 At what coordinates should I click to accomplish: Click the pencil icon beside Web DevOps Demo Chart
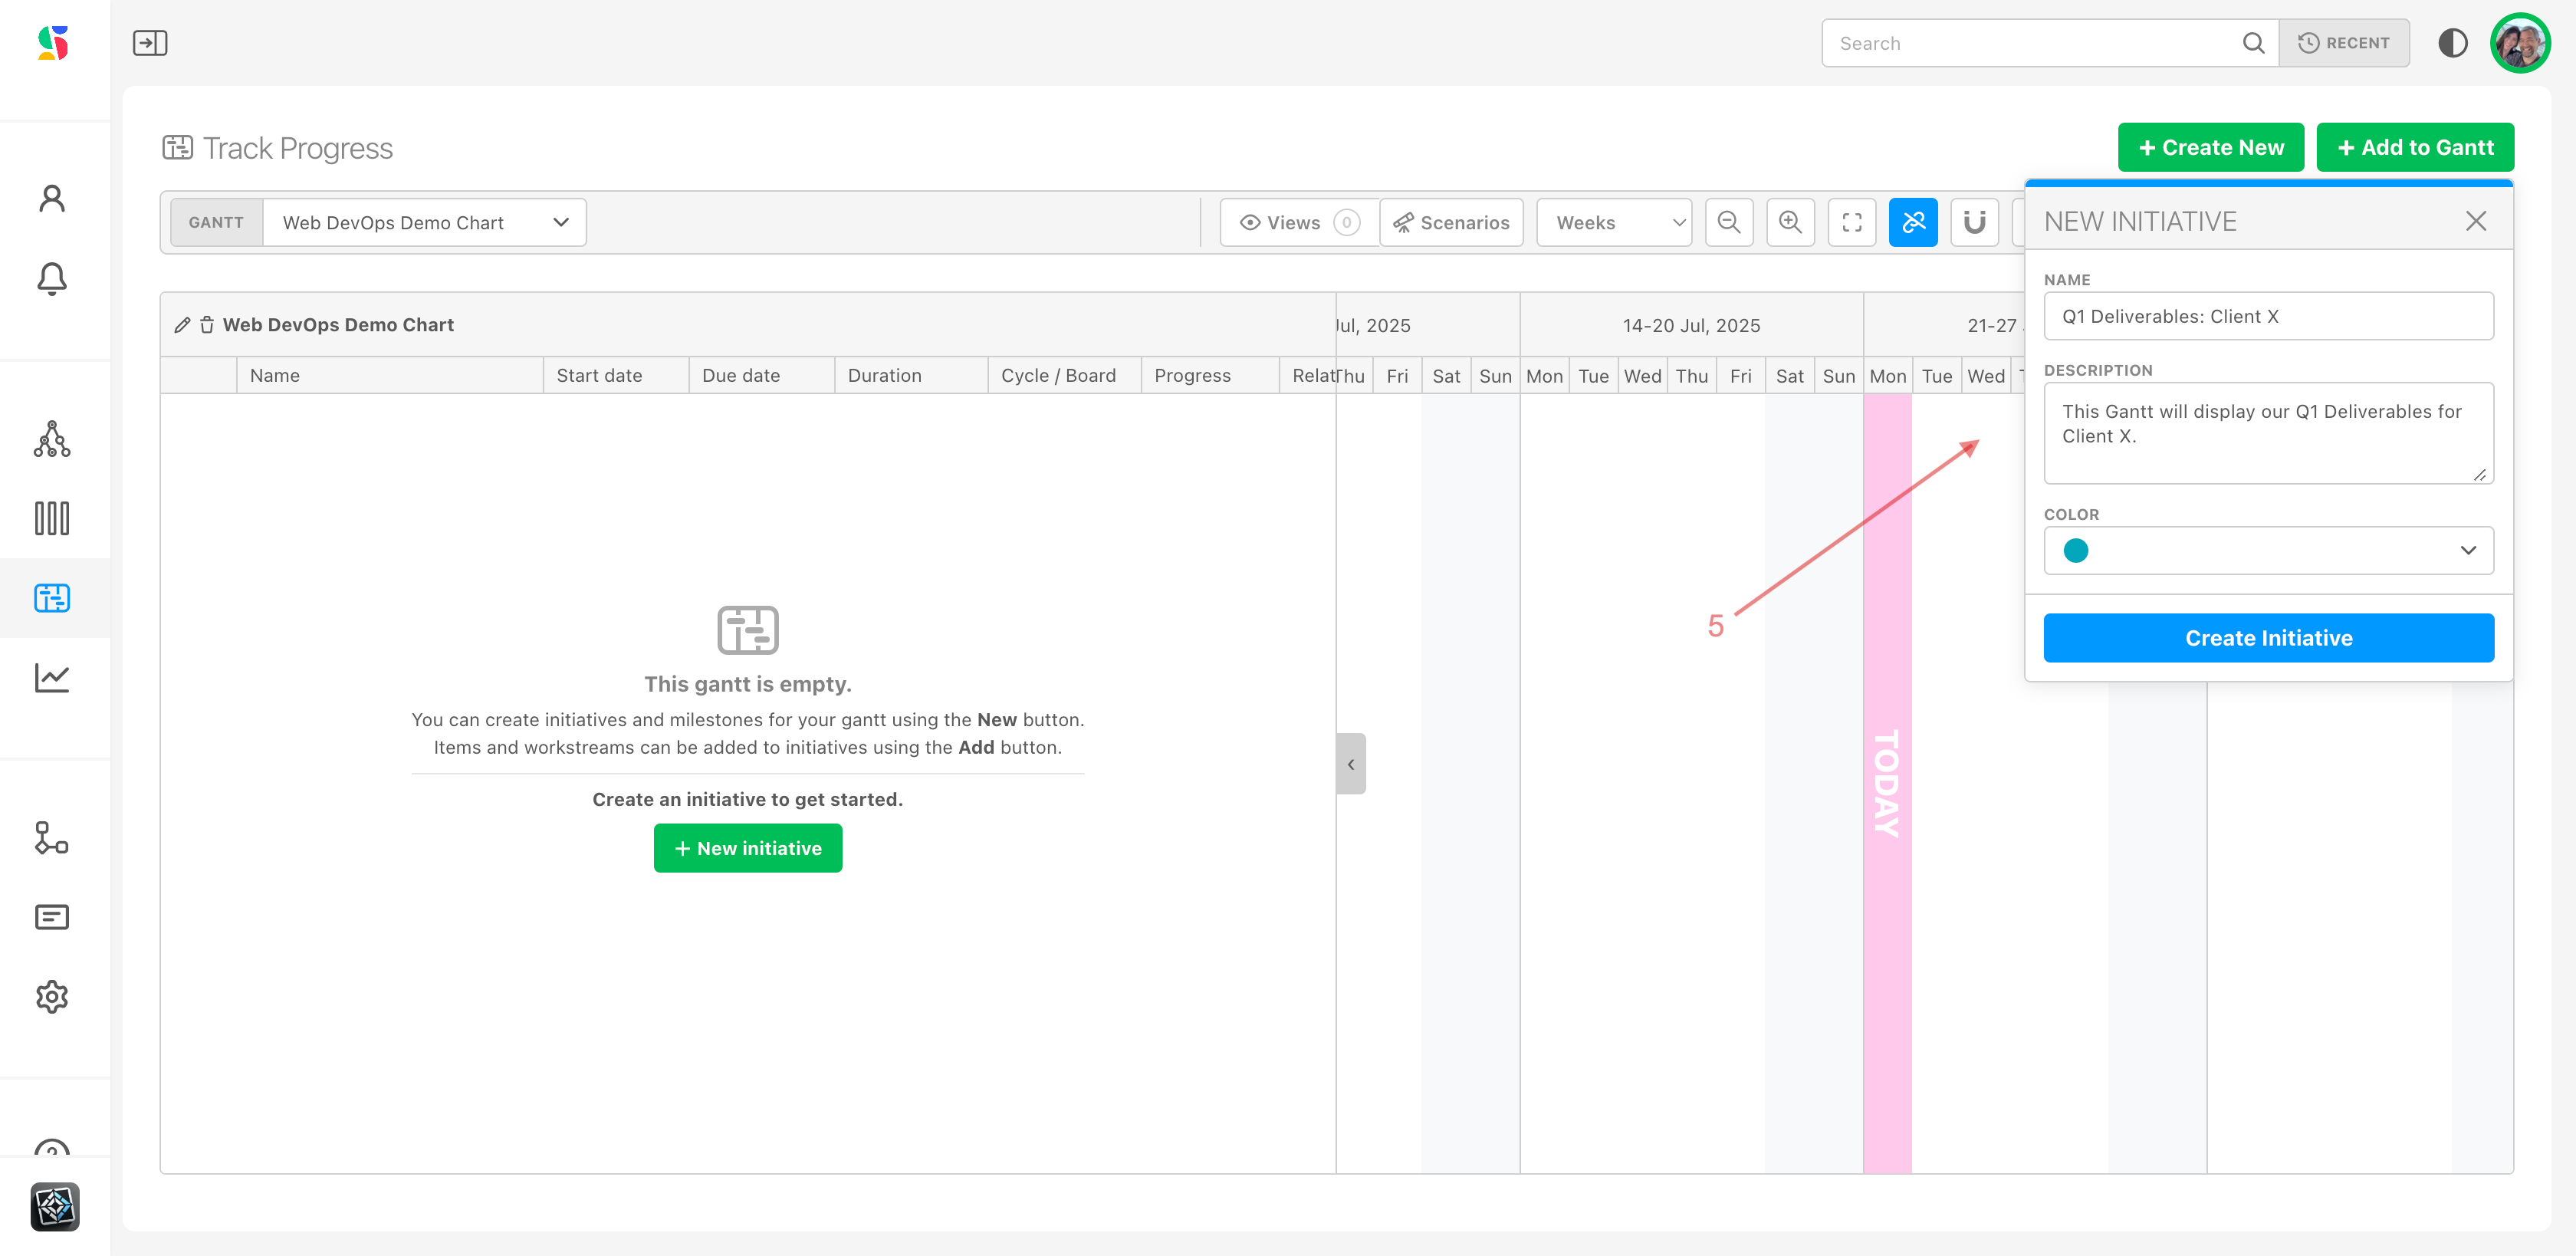pyautogui.click(x=182, y=325)
